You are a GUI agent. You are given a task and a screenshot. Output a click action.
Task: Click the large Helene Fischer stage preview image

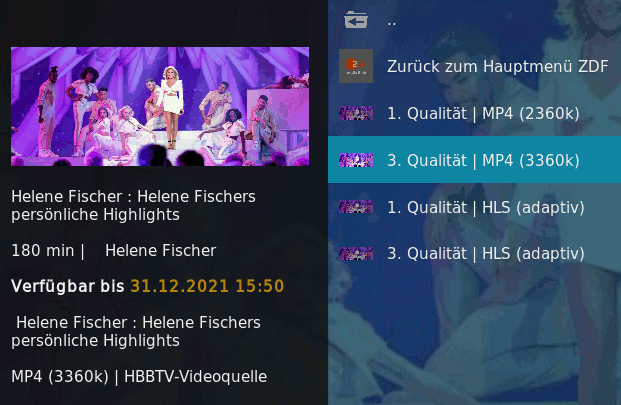point(160,106)
